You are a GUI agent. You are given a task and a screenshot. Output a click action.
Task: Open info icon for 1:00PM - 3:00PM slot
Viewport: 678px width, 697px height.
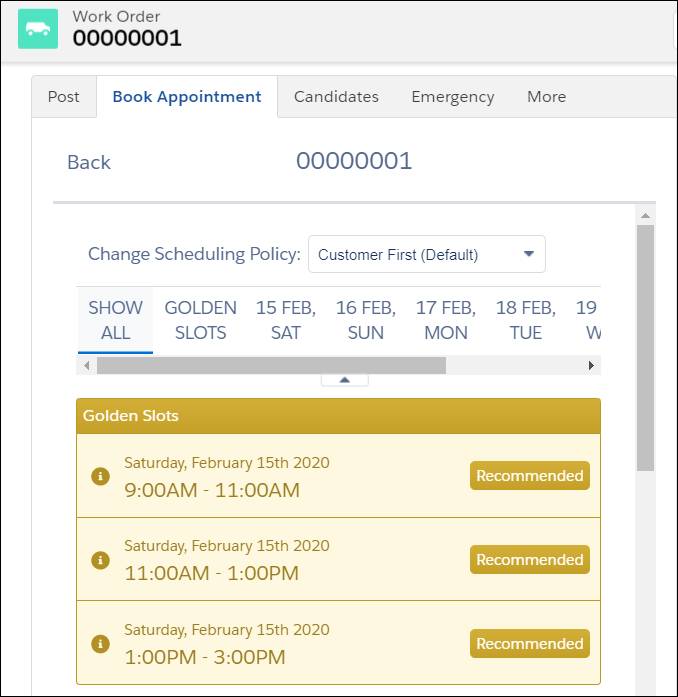tap(100, 643)
